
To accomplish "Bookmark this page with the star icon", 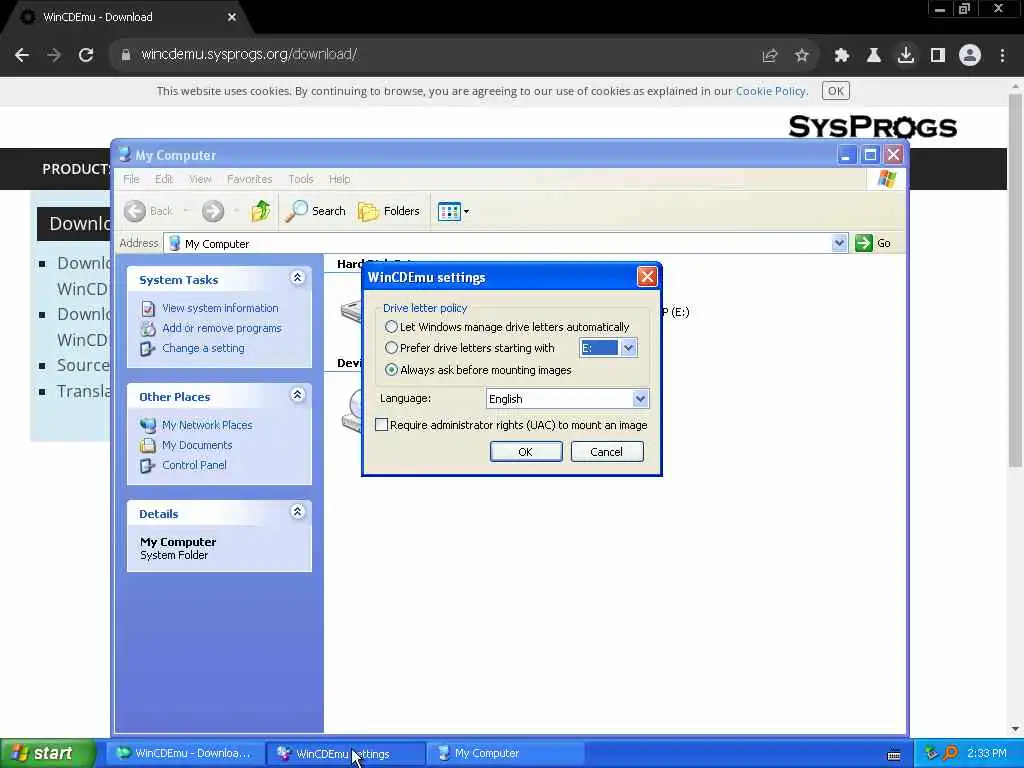I will [802, 56].
